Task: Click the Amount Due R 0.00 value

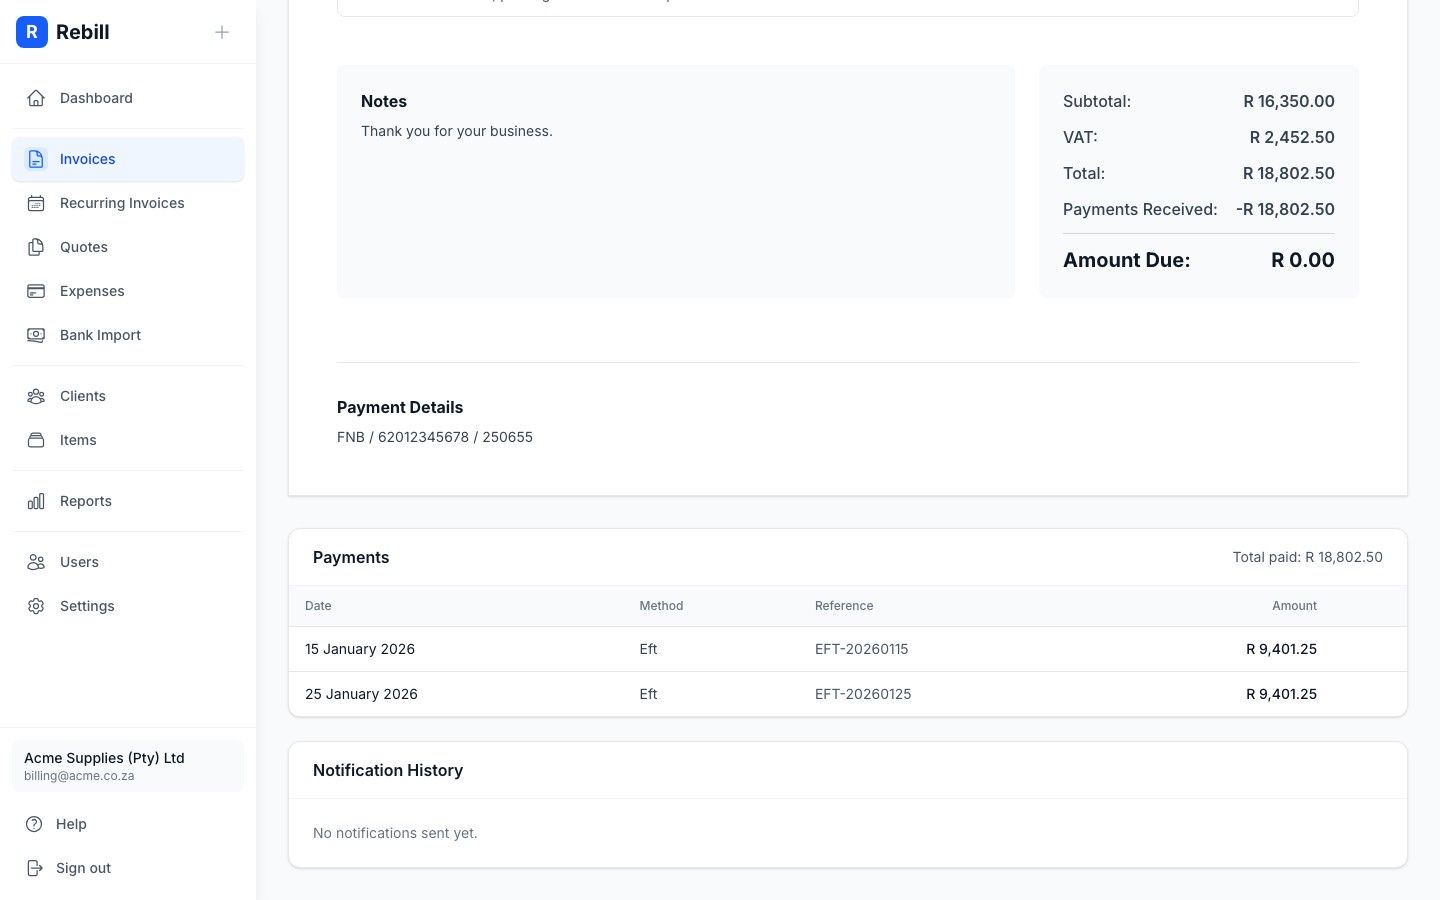Action: (x=1303, y=260)
